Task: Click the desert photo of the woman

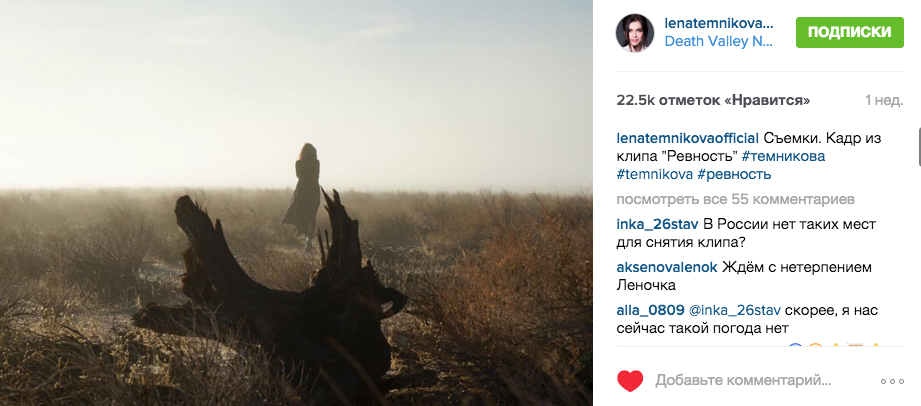Action: pos(296,203)
